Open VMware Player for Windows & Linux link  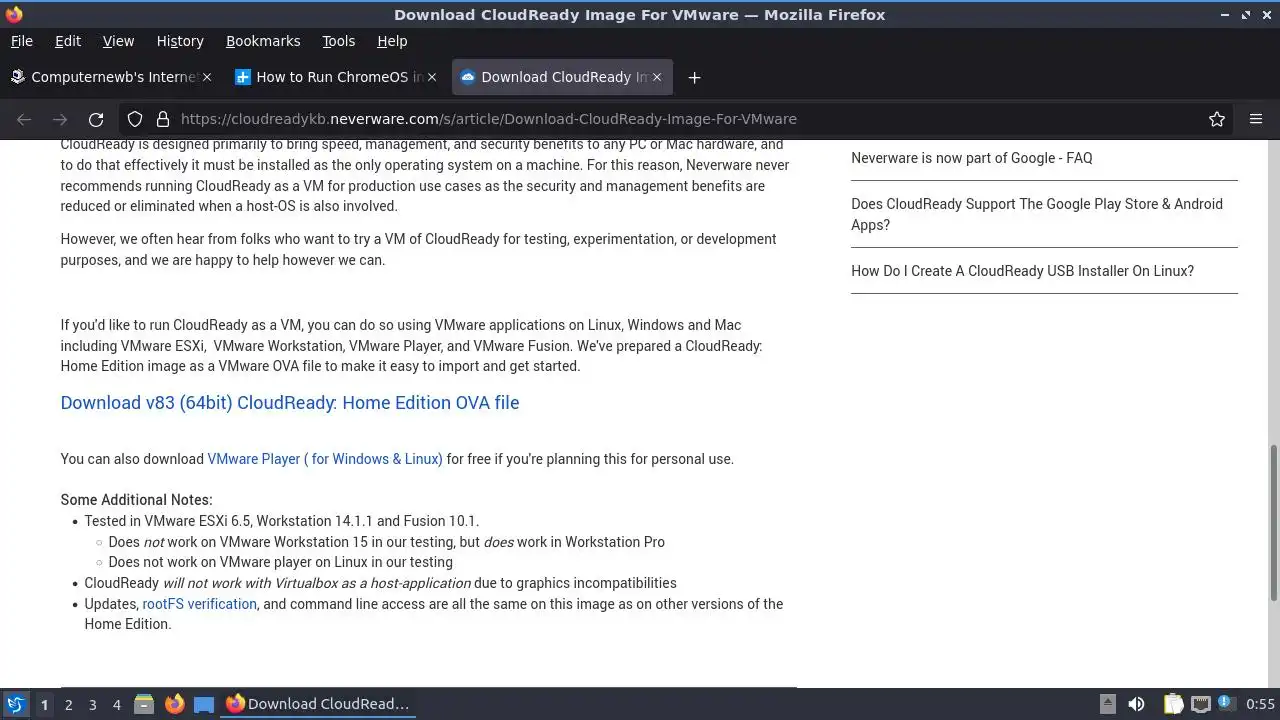coord(325,459)
